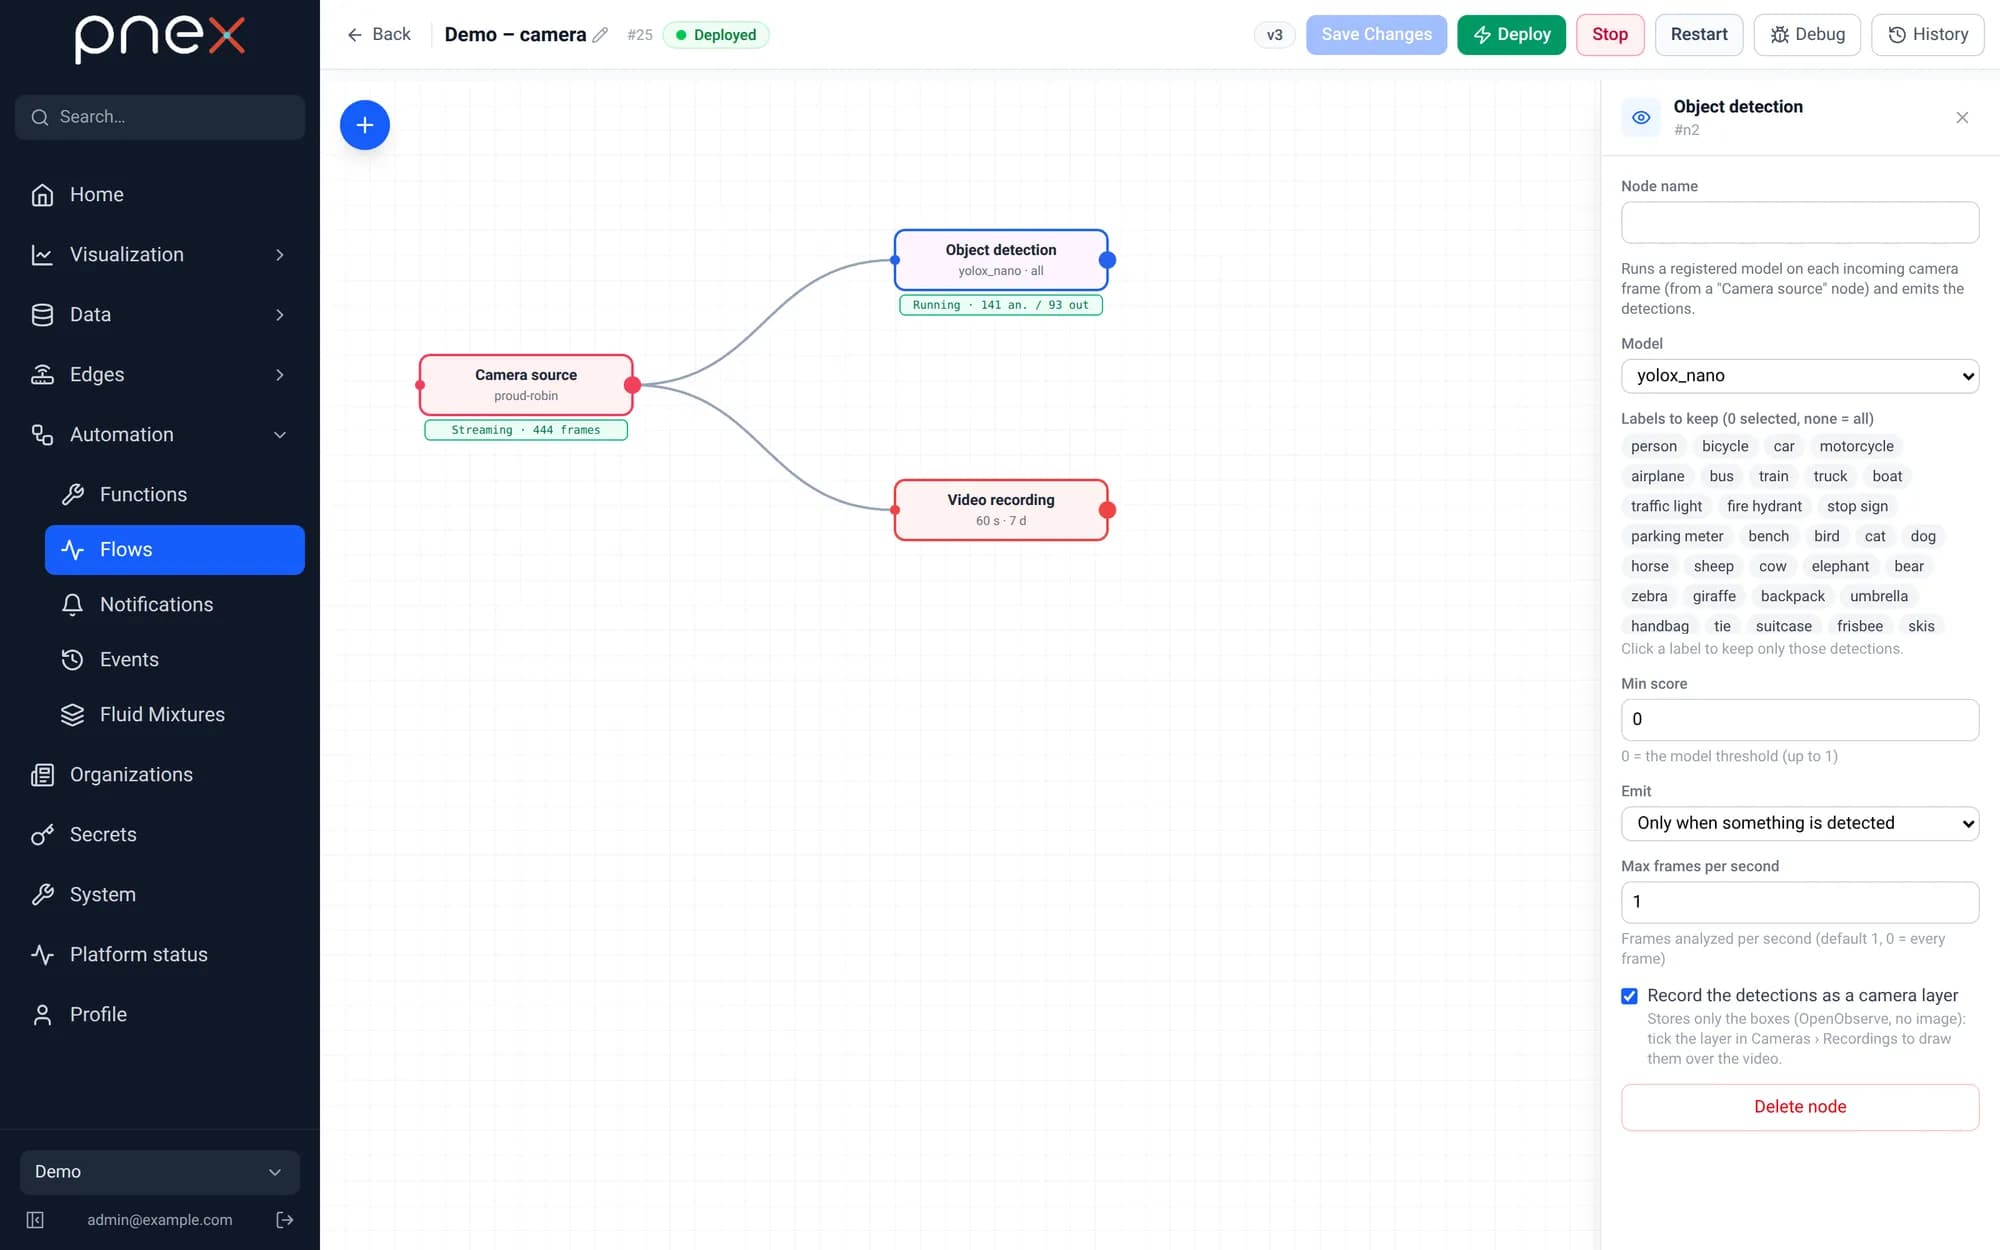Click the logout icon next to admin email

pos(285,1220)
